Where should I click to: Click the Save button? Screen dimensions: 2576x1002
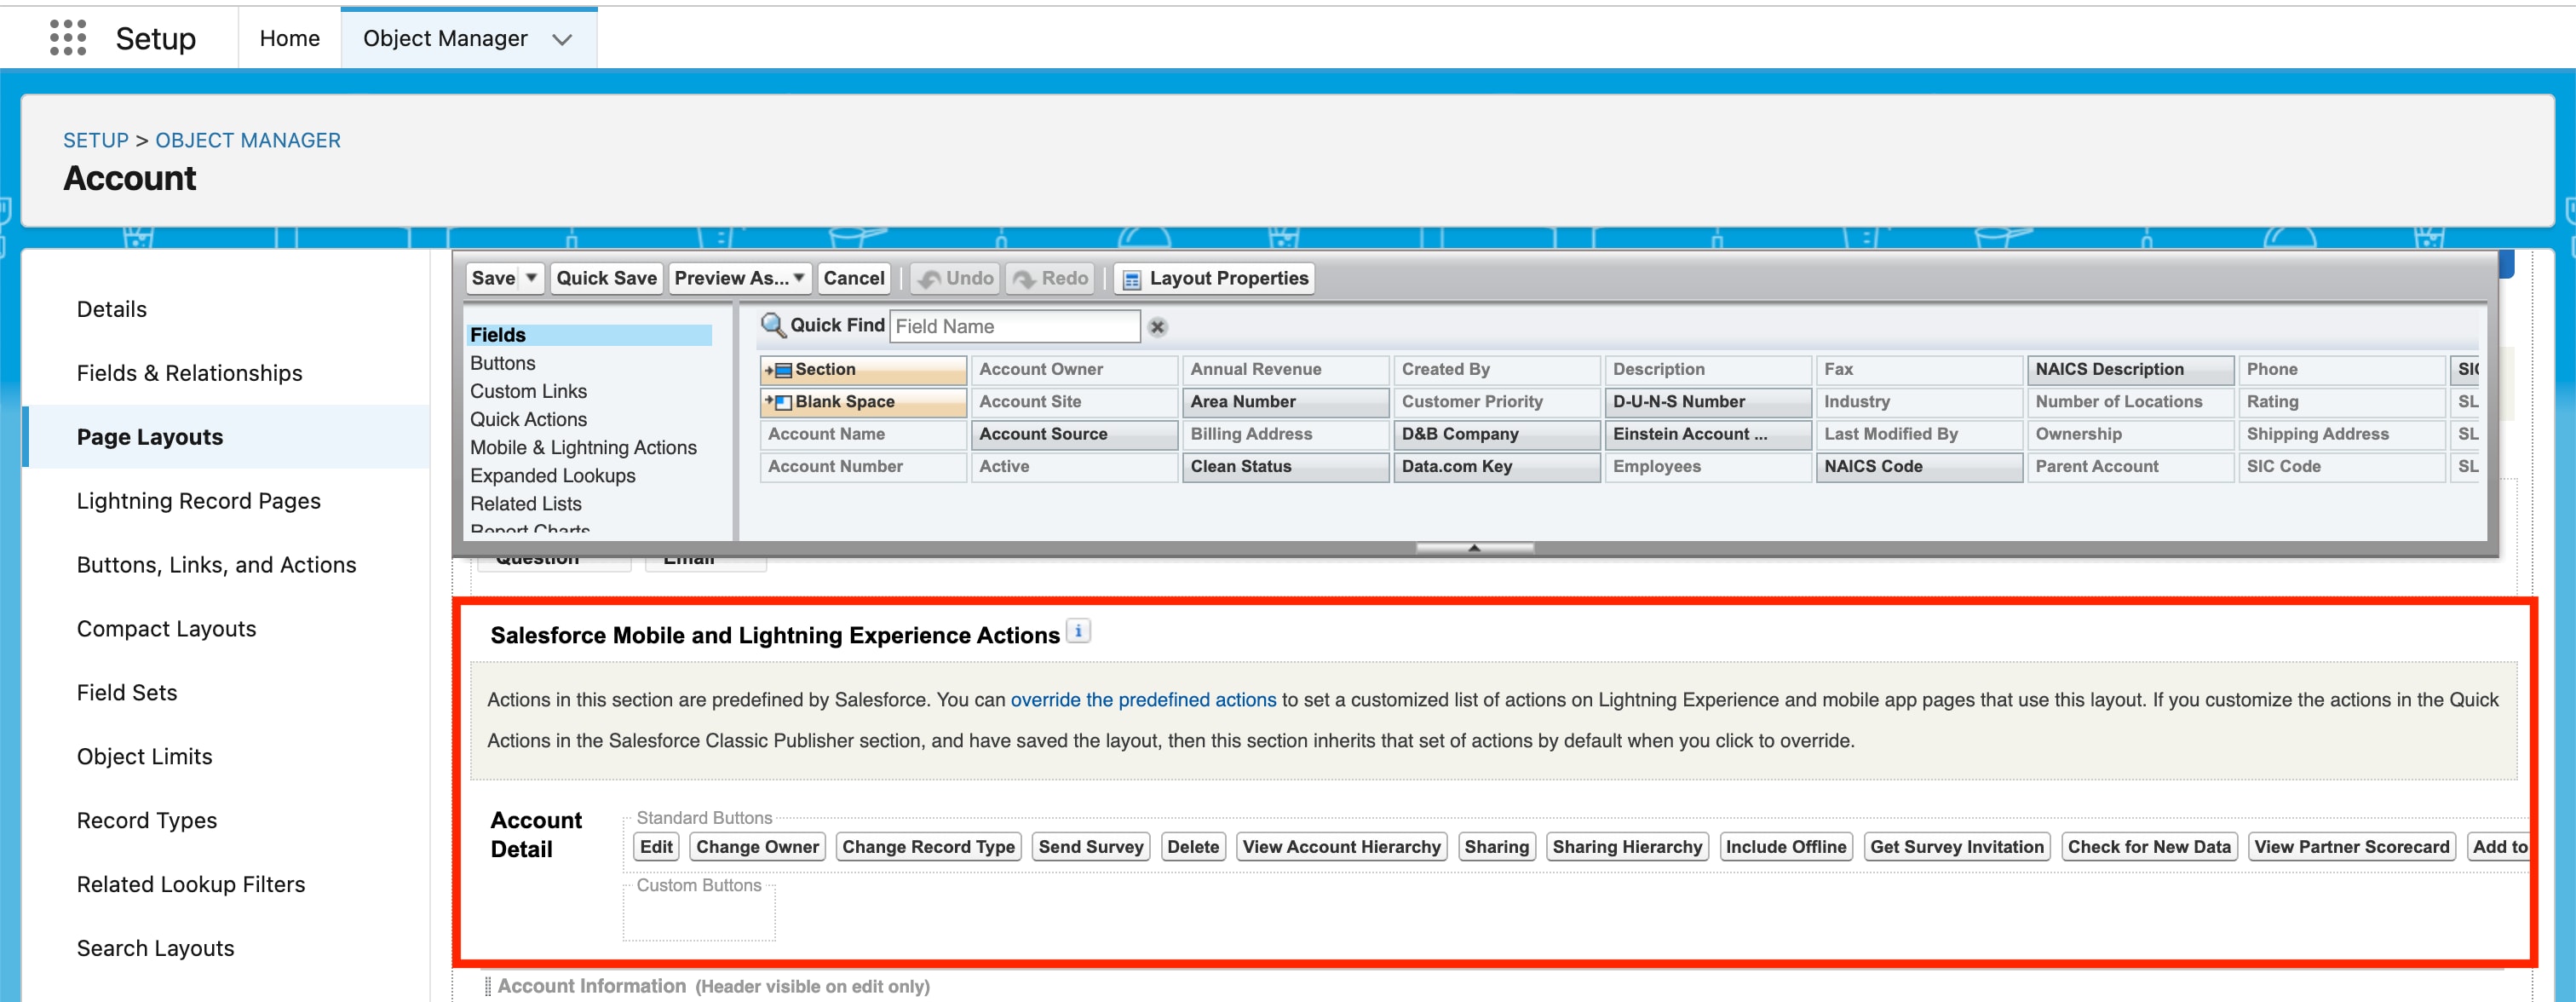(x=493, y=279)
